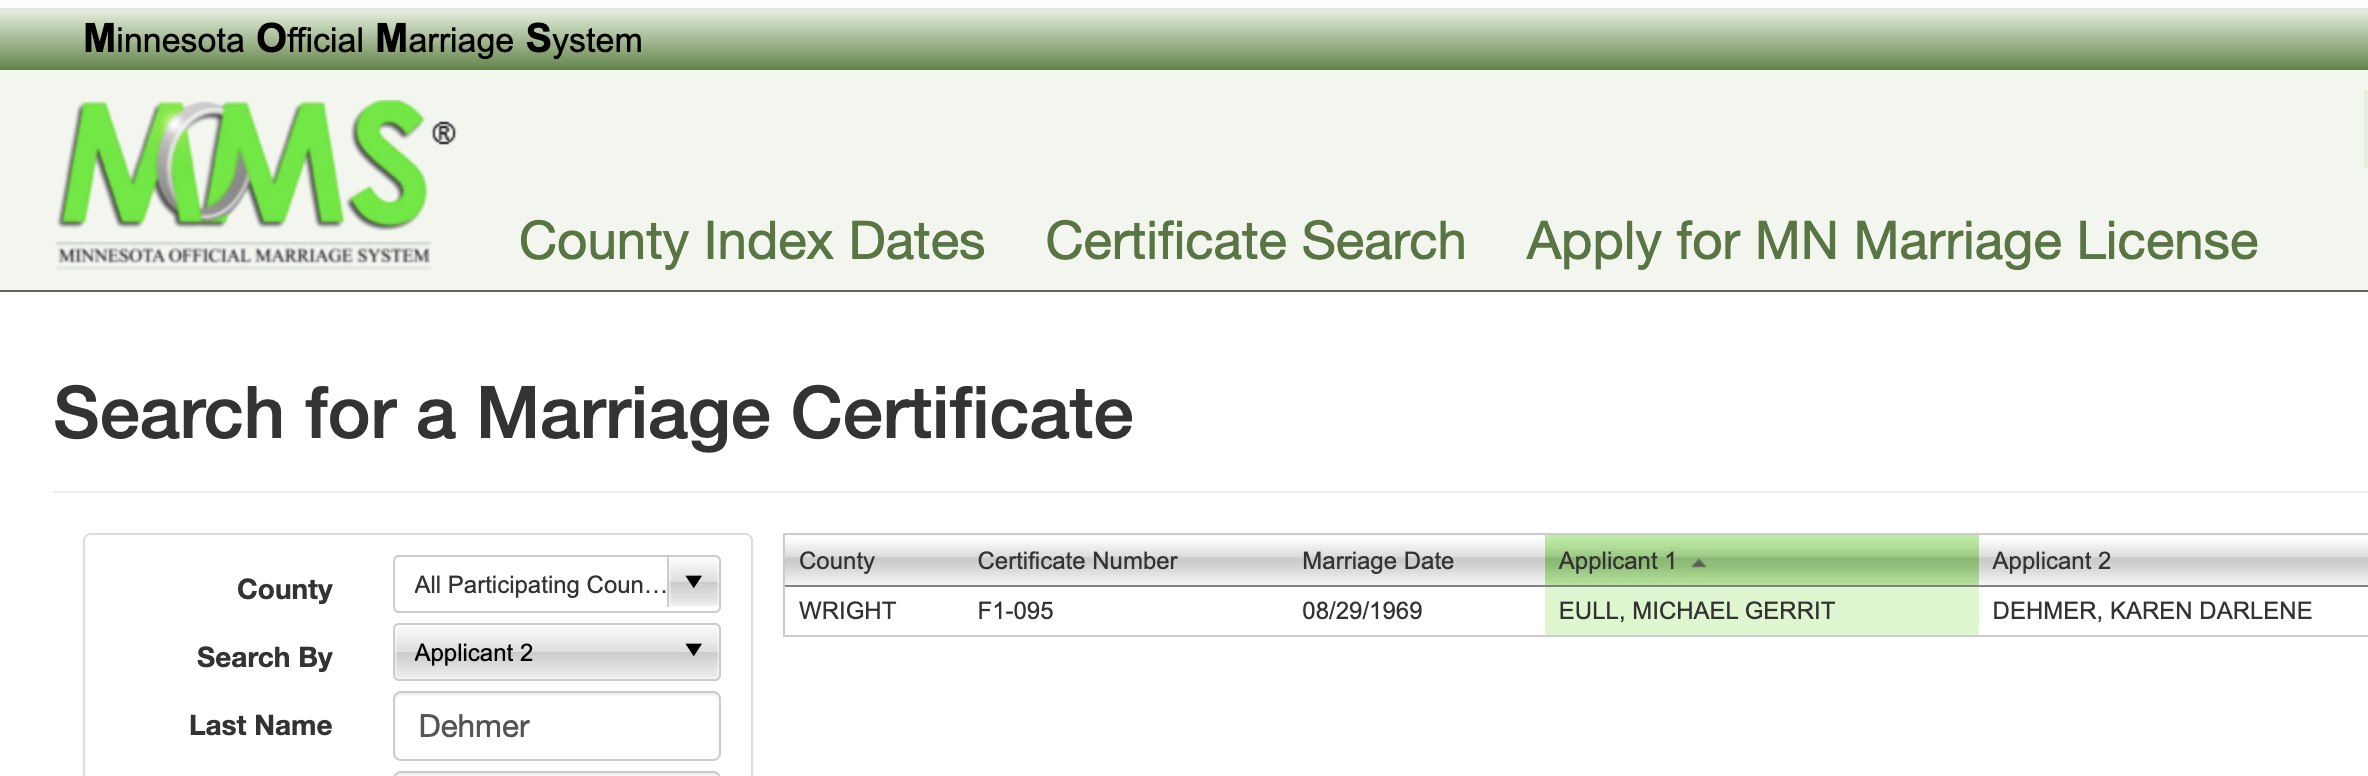Image resolution: width=2368 pixels, height=776 pixels.
Task: Sort by the Applicant 2 column header
Action: click(x=2050, y=561)
